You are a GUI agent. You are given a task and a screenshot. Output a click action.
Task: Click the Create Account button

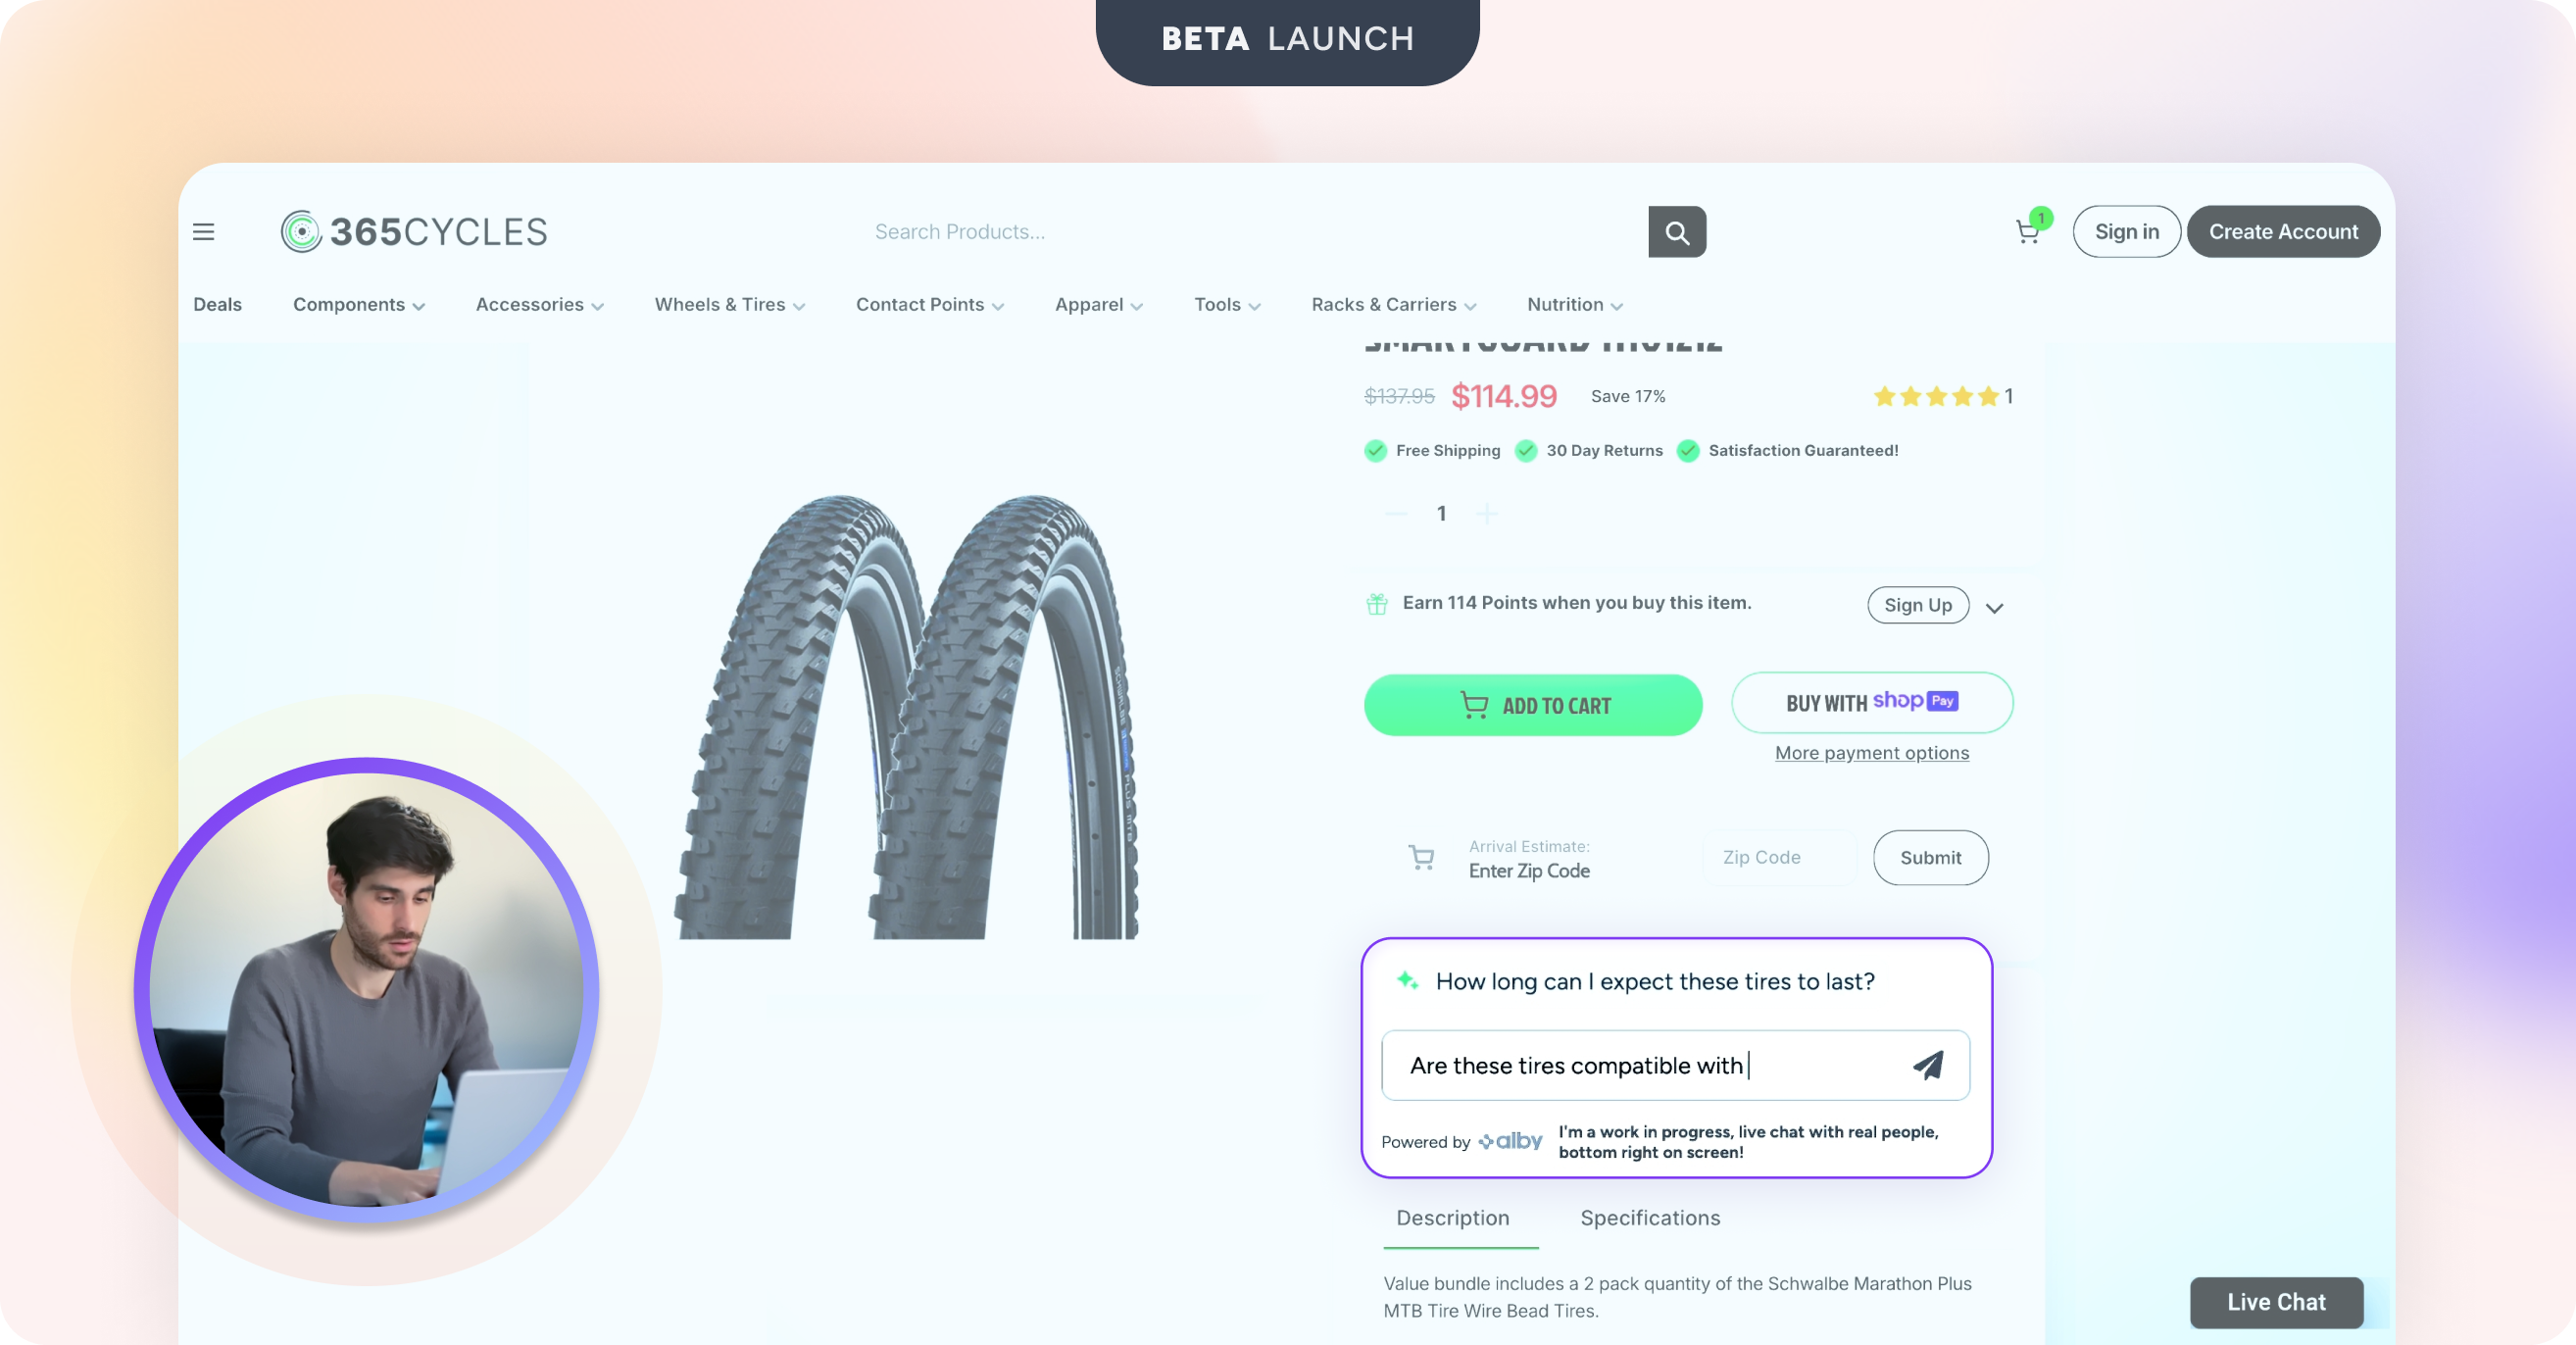(2283, 232)
